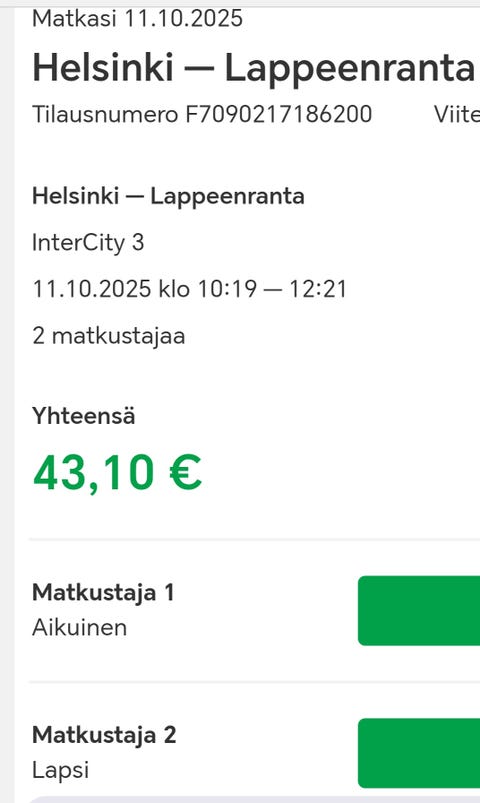
Task: Click the Tilausnumero label text
Action: pos(105,114)
